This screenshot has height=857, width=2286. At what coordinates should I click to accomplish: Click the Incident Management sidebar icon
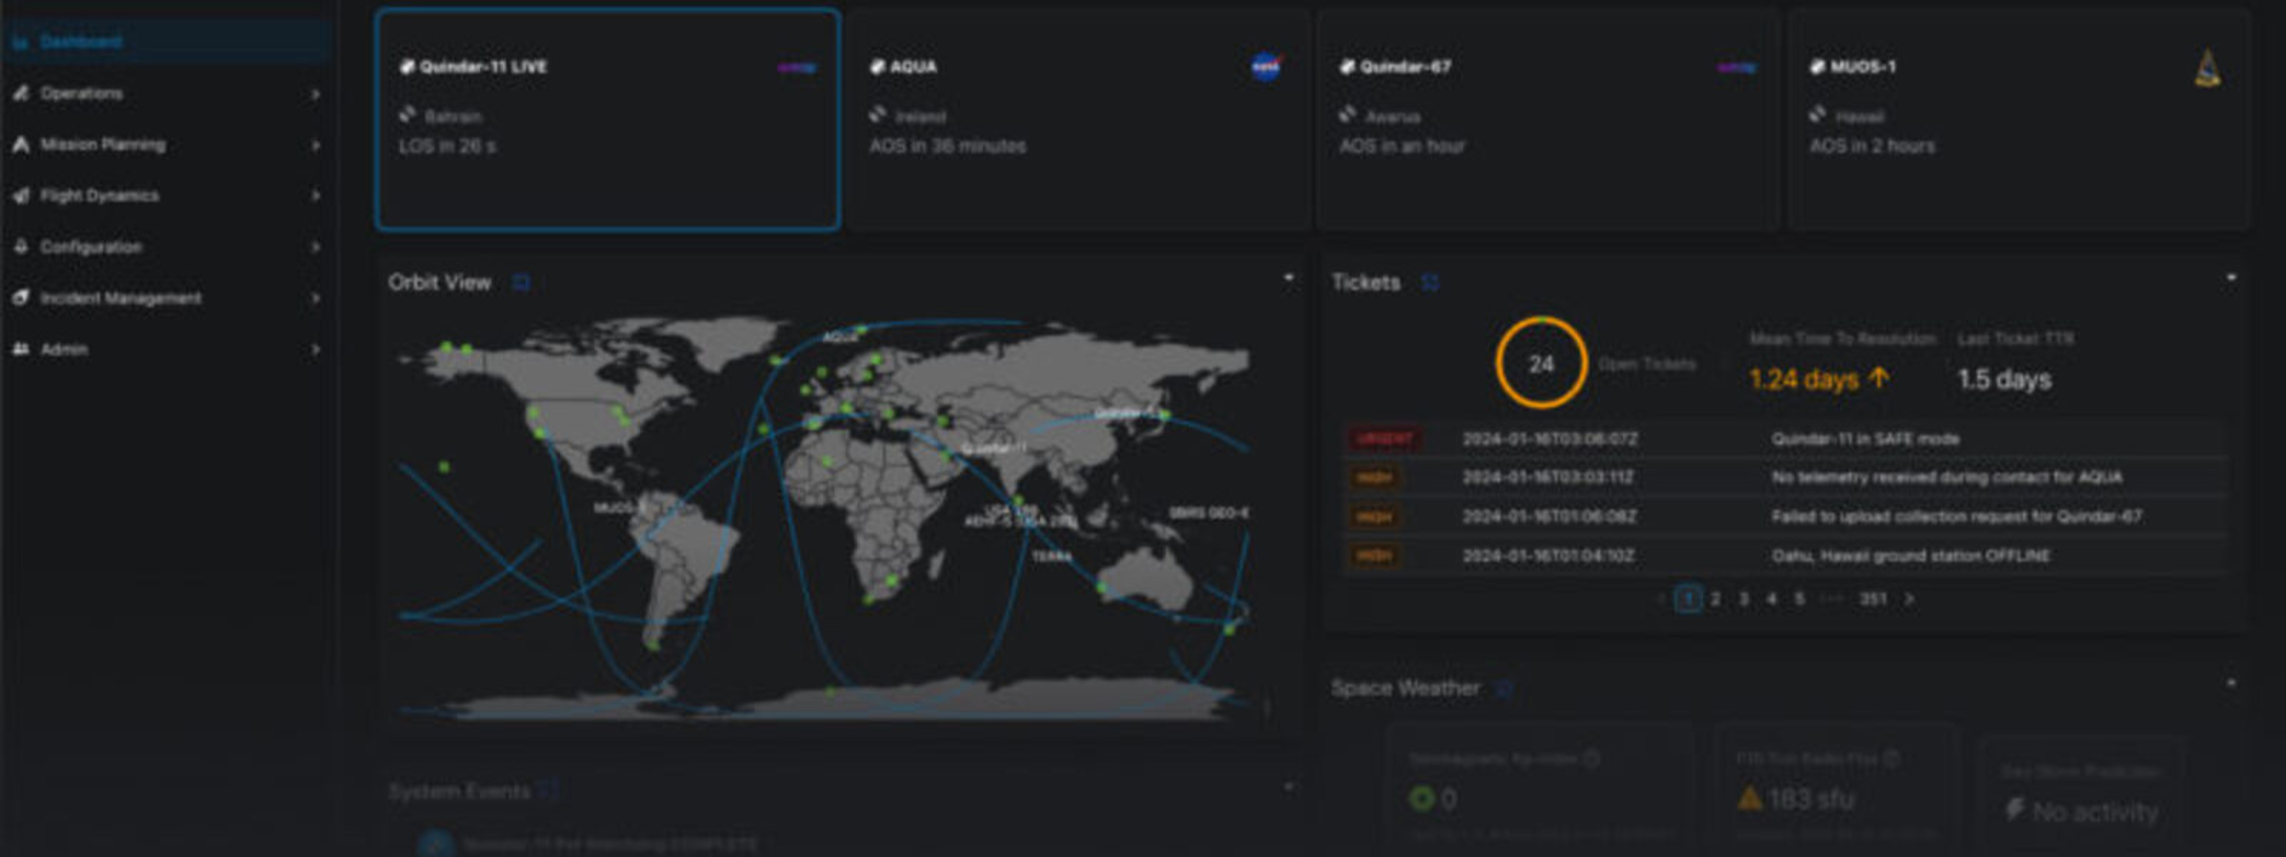(x=21, y=298)
